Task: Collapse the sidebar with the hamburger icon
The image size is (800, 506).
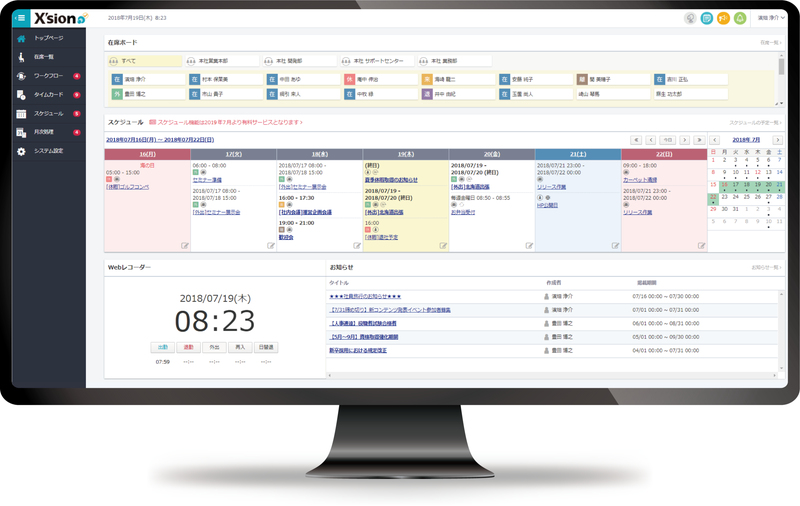Action: tap(21, 18)
